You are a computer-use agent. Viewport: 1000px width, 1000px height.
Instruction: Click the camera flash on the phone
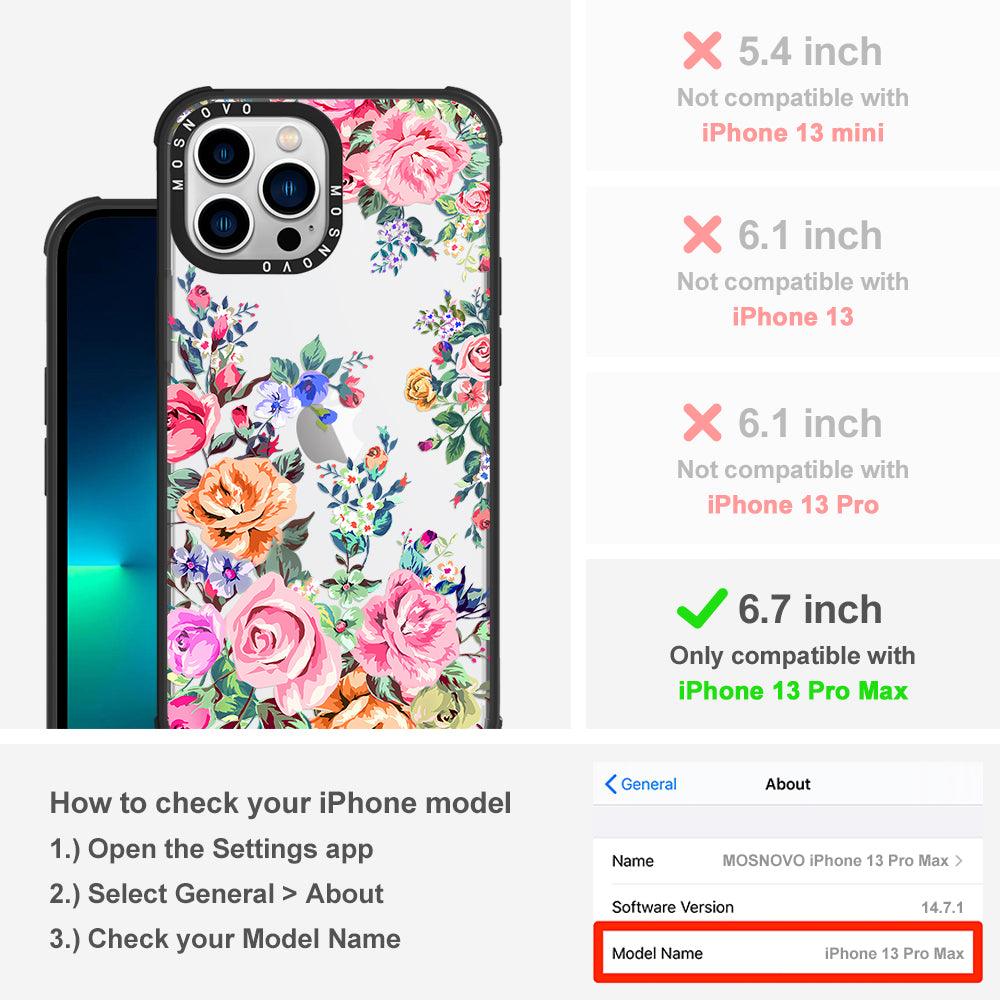click(288, 136)
